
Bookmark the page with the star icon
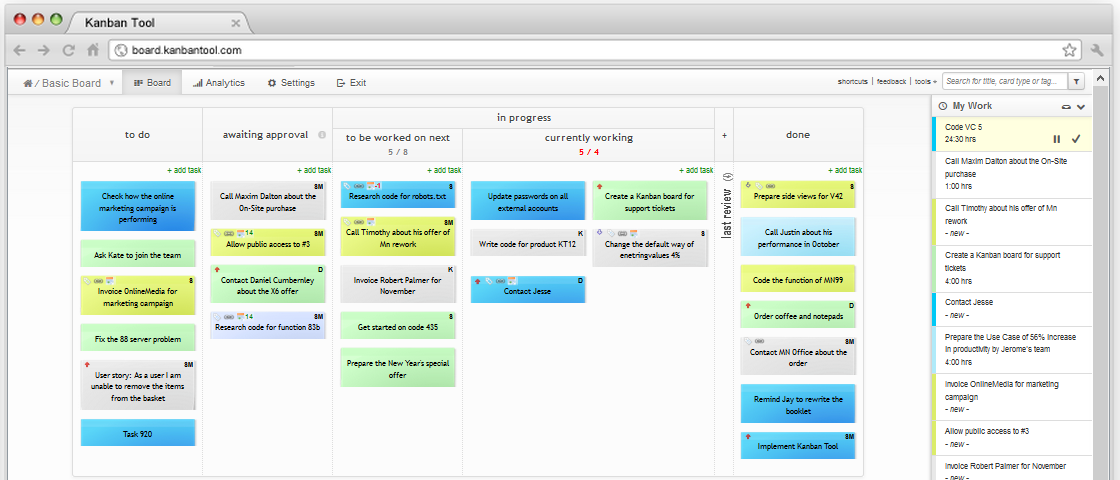[x=1069, y=50]
